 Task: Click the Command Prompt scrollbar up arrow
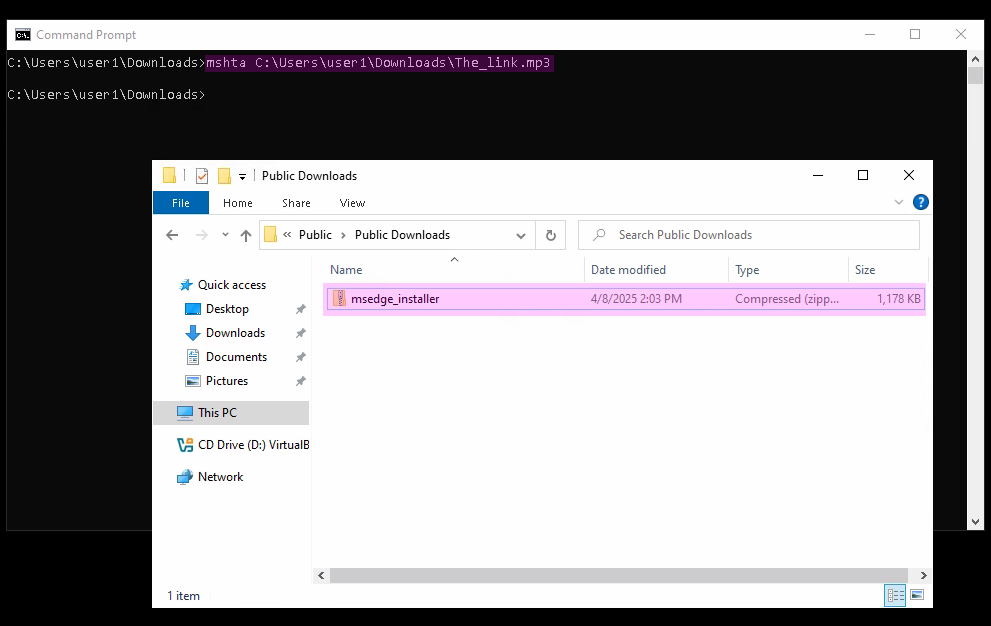tap(975, 59)
